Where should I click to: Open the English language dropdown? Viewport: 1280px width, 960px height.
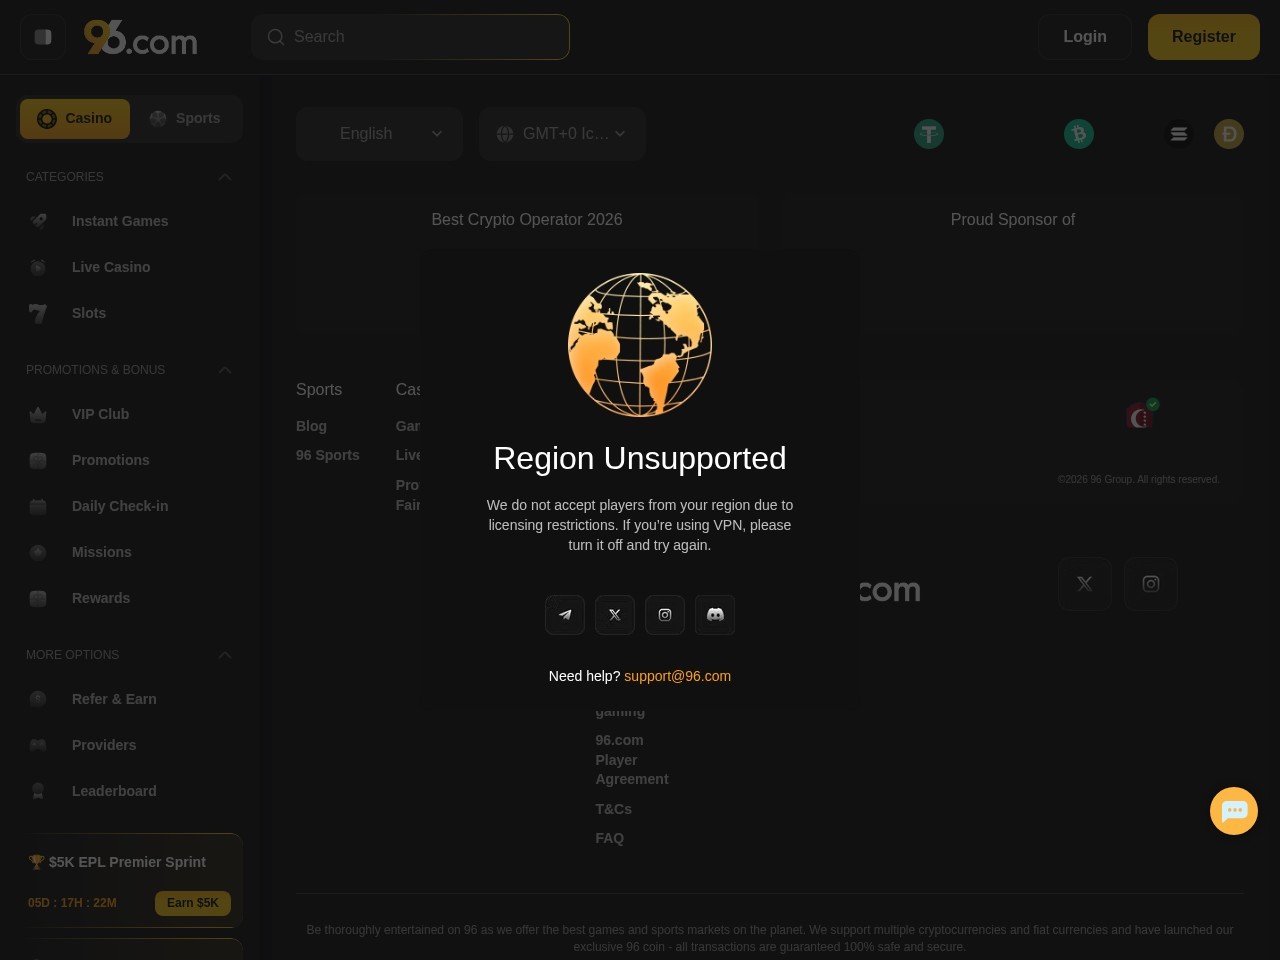point(379,134)
